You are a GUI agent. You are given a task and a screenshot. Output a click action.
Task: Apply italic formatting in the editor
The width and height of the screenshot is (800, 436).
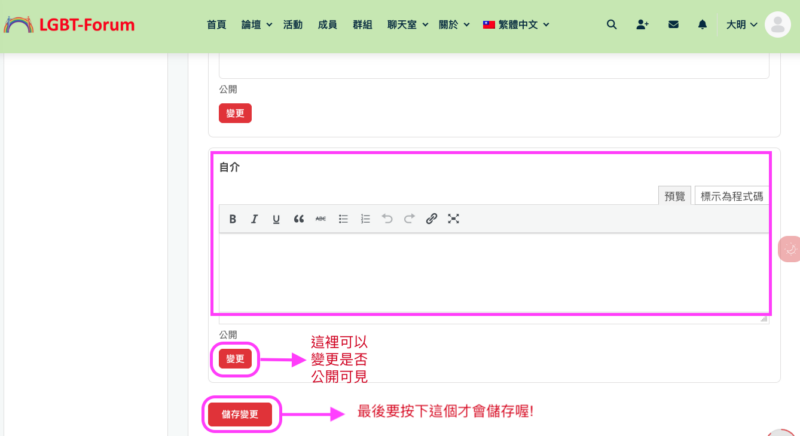coord(254,219)
